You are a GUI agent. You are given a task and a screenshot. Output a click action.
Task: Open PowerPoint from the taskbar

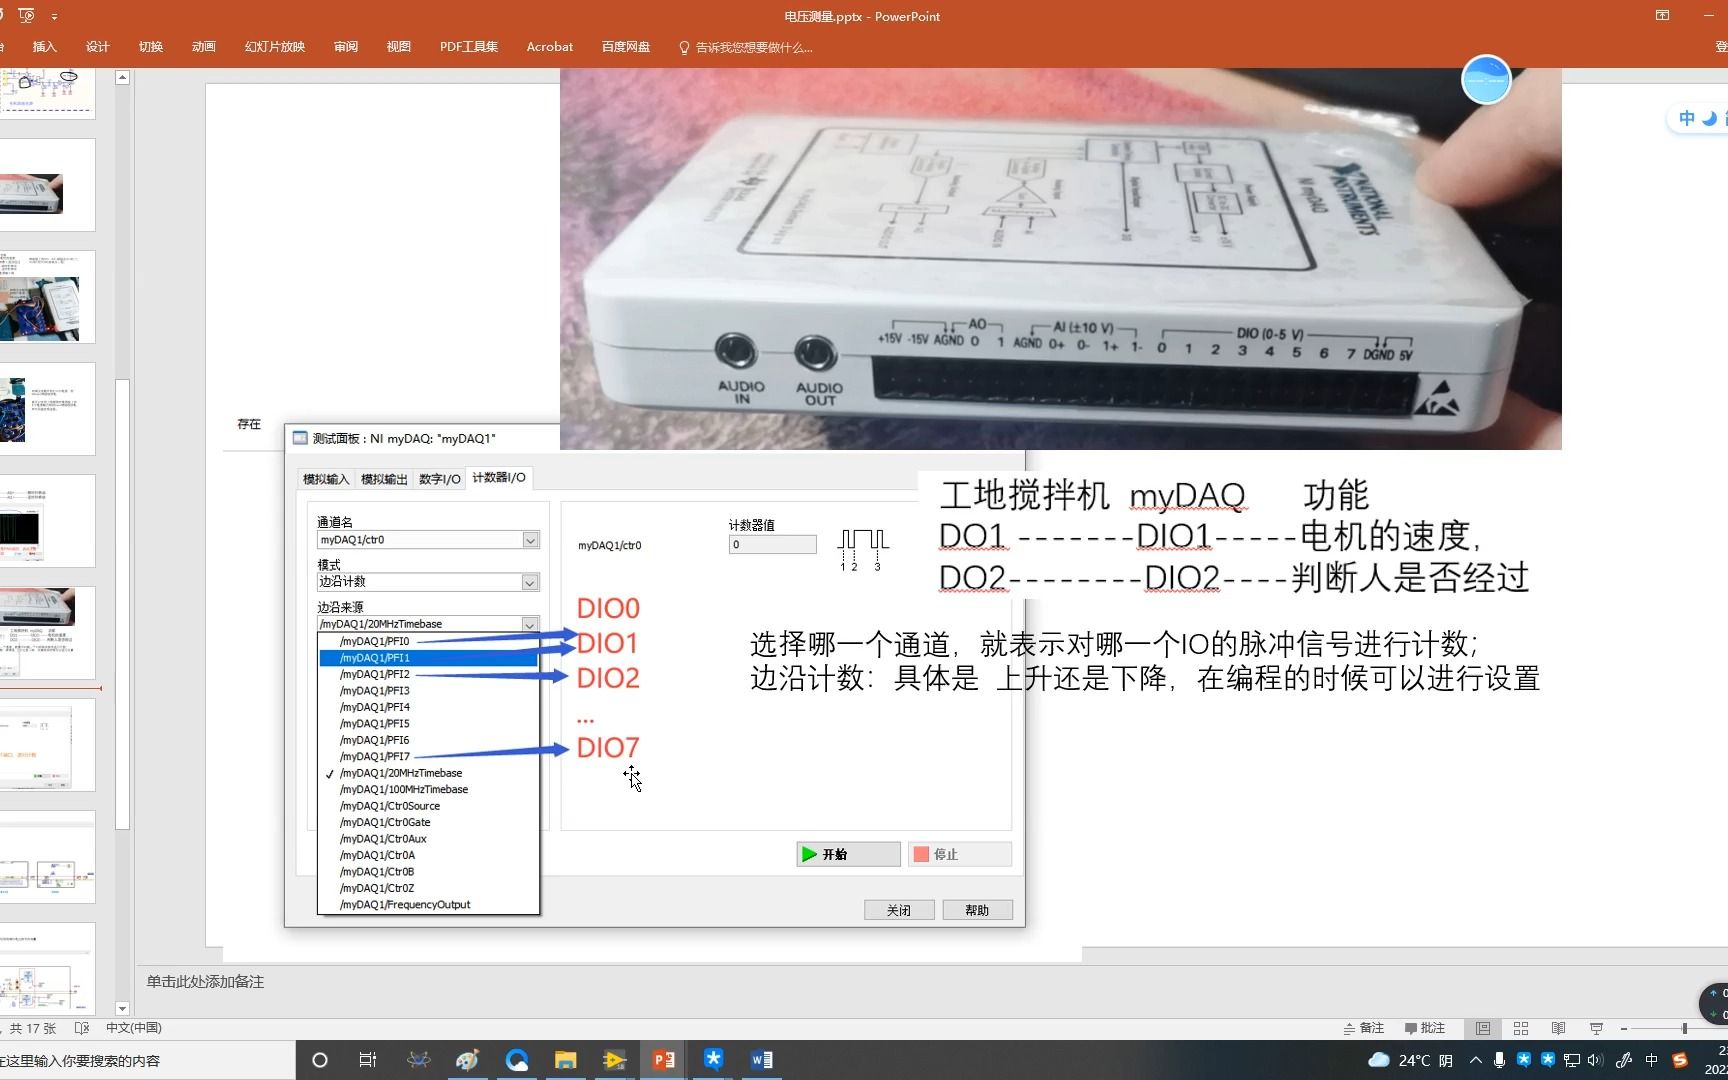click(664, 1060)
